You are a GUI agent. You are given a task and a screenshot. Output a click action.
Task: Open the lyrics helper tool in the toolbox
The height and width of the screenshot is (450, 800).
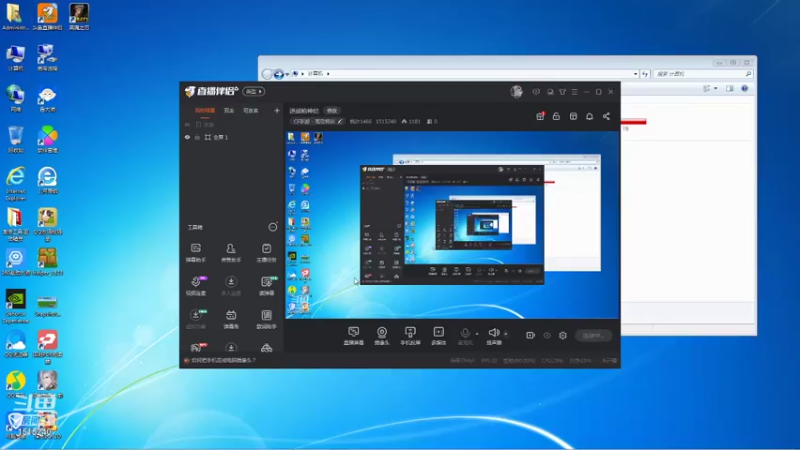click(x=266, y=319)
